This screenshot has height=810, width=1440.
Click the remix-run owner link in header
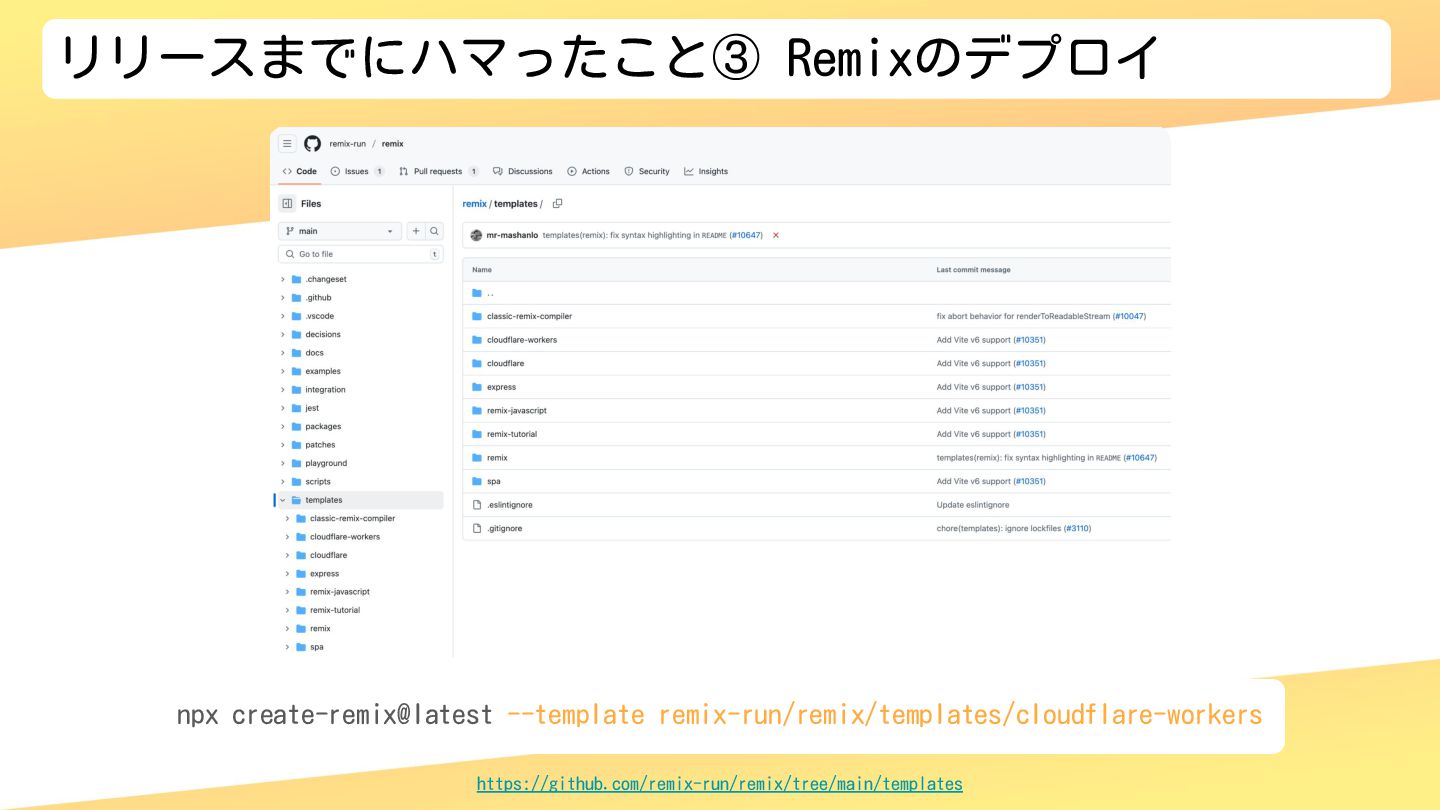pos(348,144)
